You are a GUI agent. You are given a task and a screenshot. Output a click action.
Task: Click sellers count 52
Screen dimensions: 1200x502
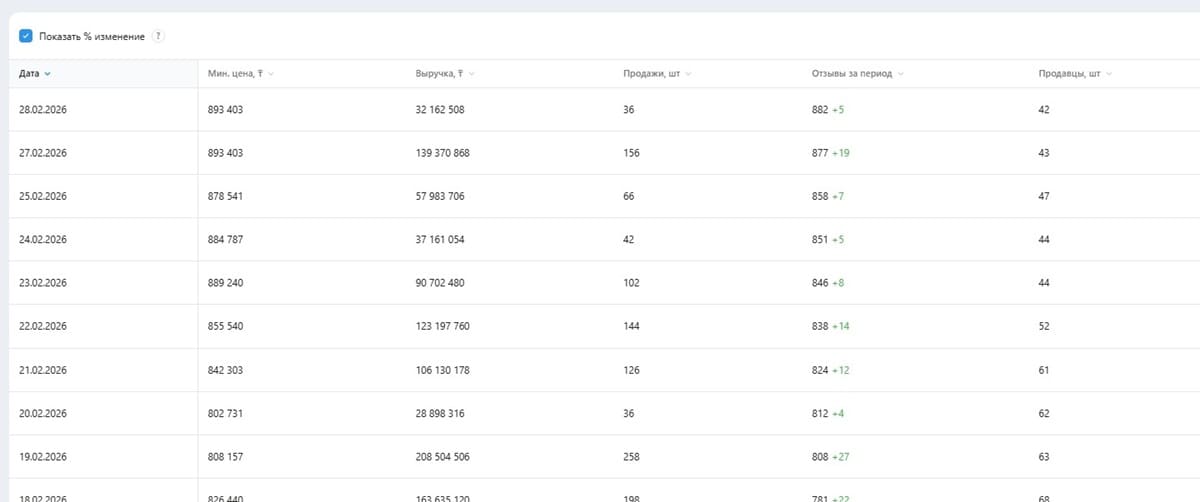(x=1044, y=327)
